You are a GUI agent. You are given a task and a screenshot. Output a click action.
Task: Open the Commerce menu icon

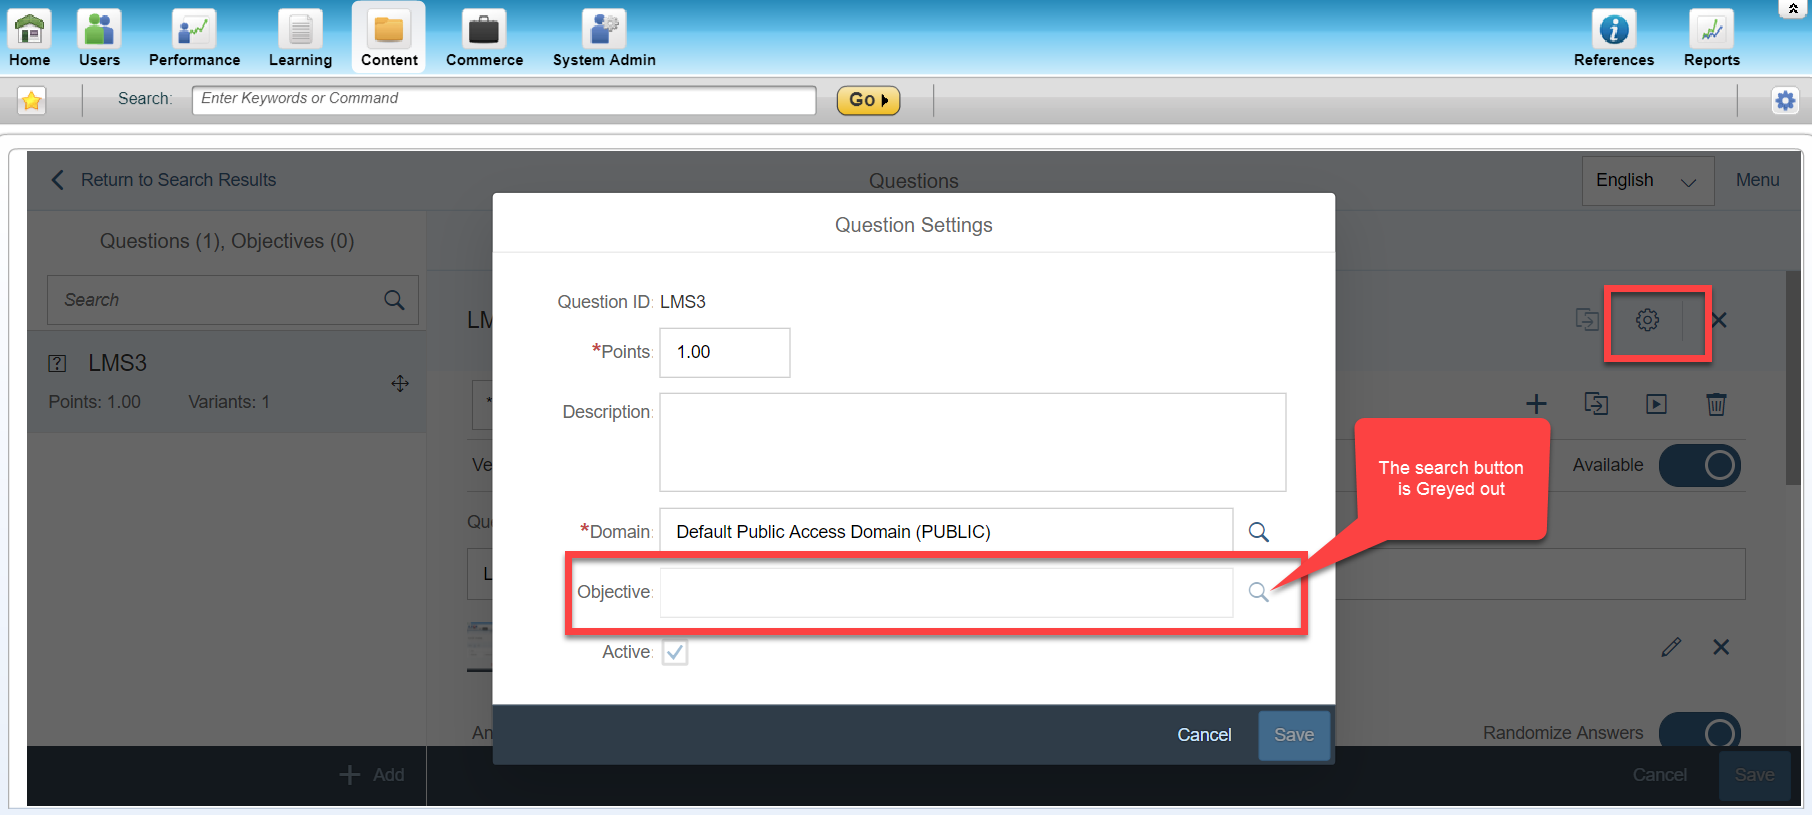pos(484,29)
